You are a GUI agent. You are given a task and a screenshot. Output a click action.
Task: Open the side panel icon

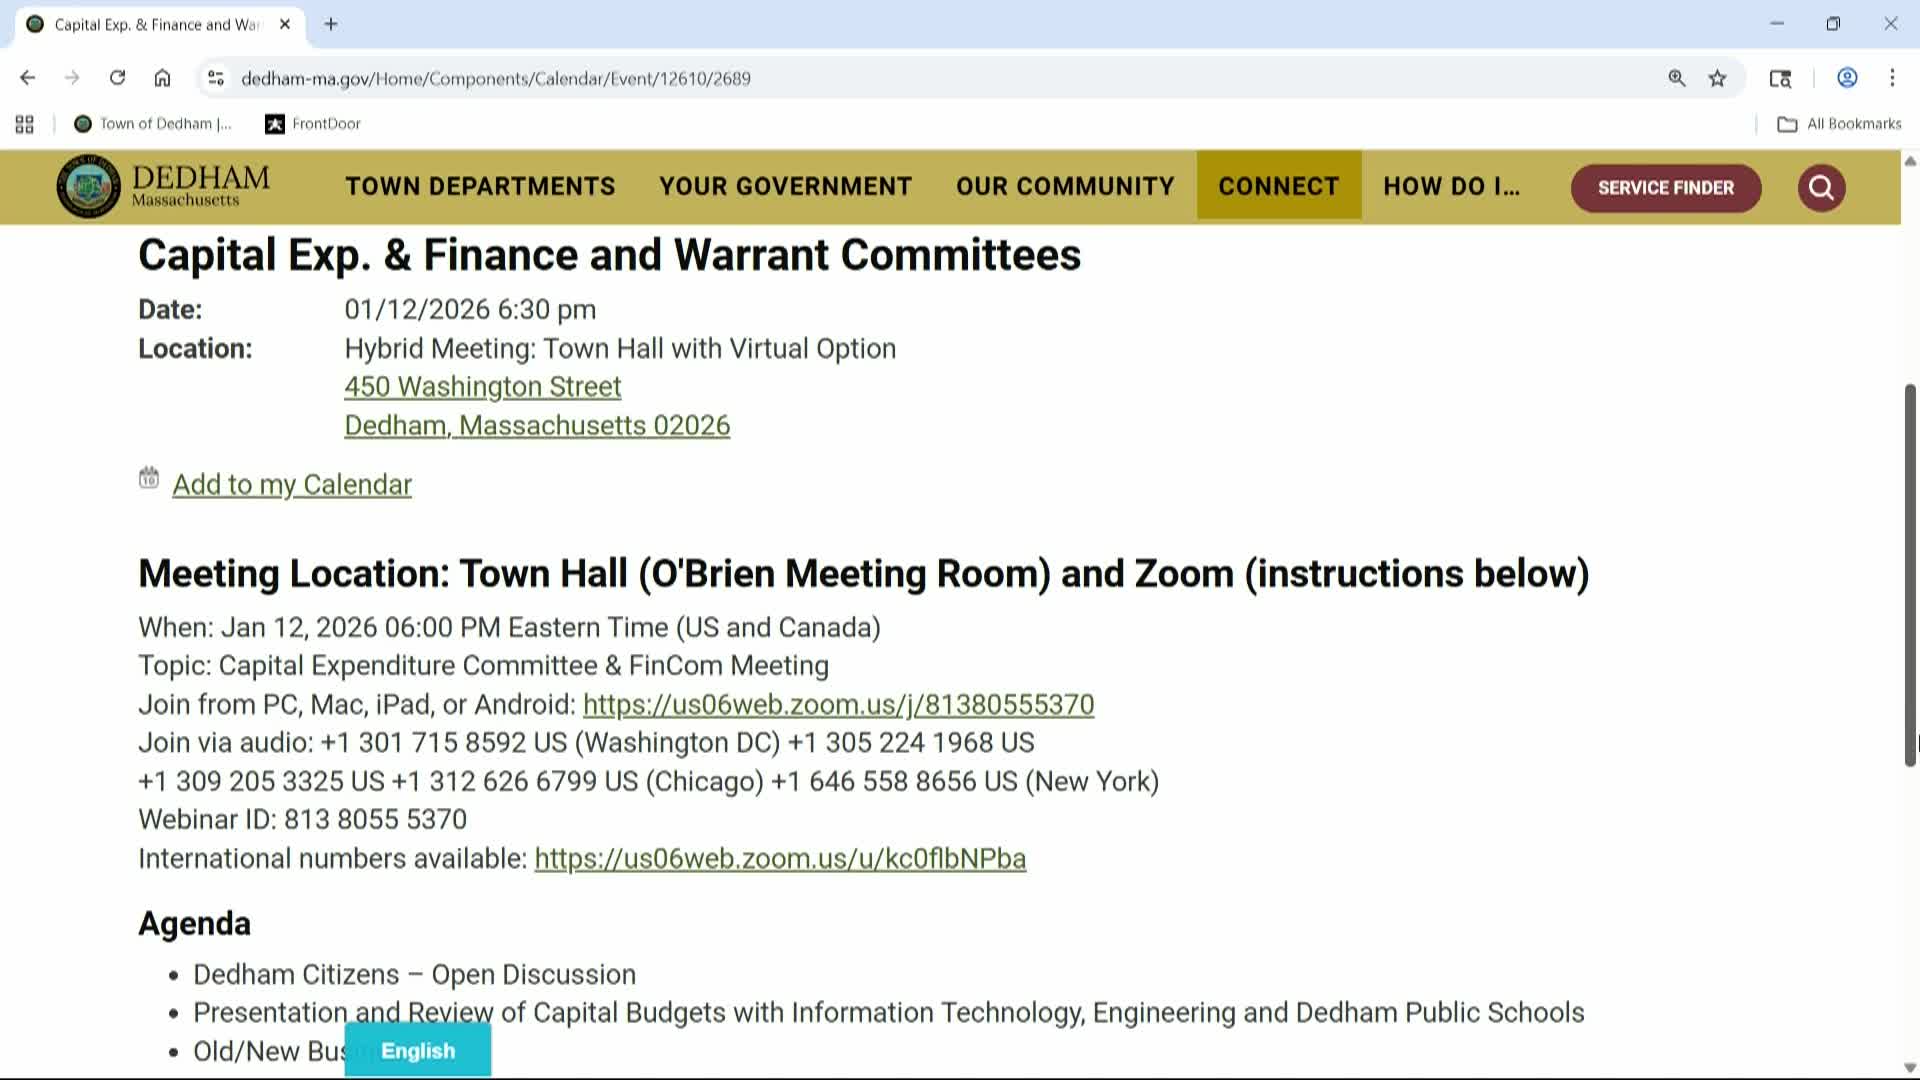point(1780,77)
